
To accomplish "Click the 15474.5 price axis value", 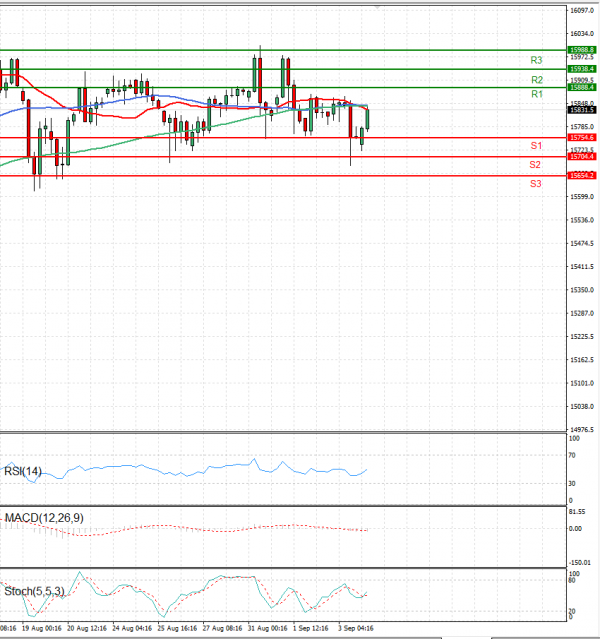I will (x=582, y=243).
